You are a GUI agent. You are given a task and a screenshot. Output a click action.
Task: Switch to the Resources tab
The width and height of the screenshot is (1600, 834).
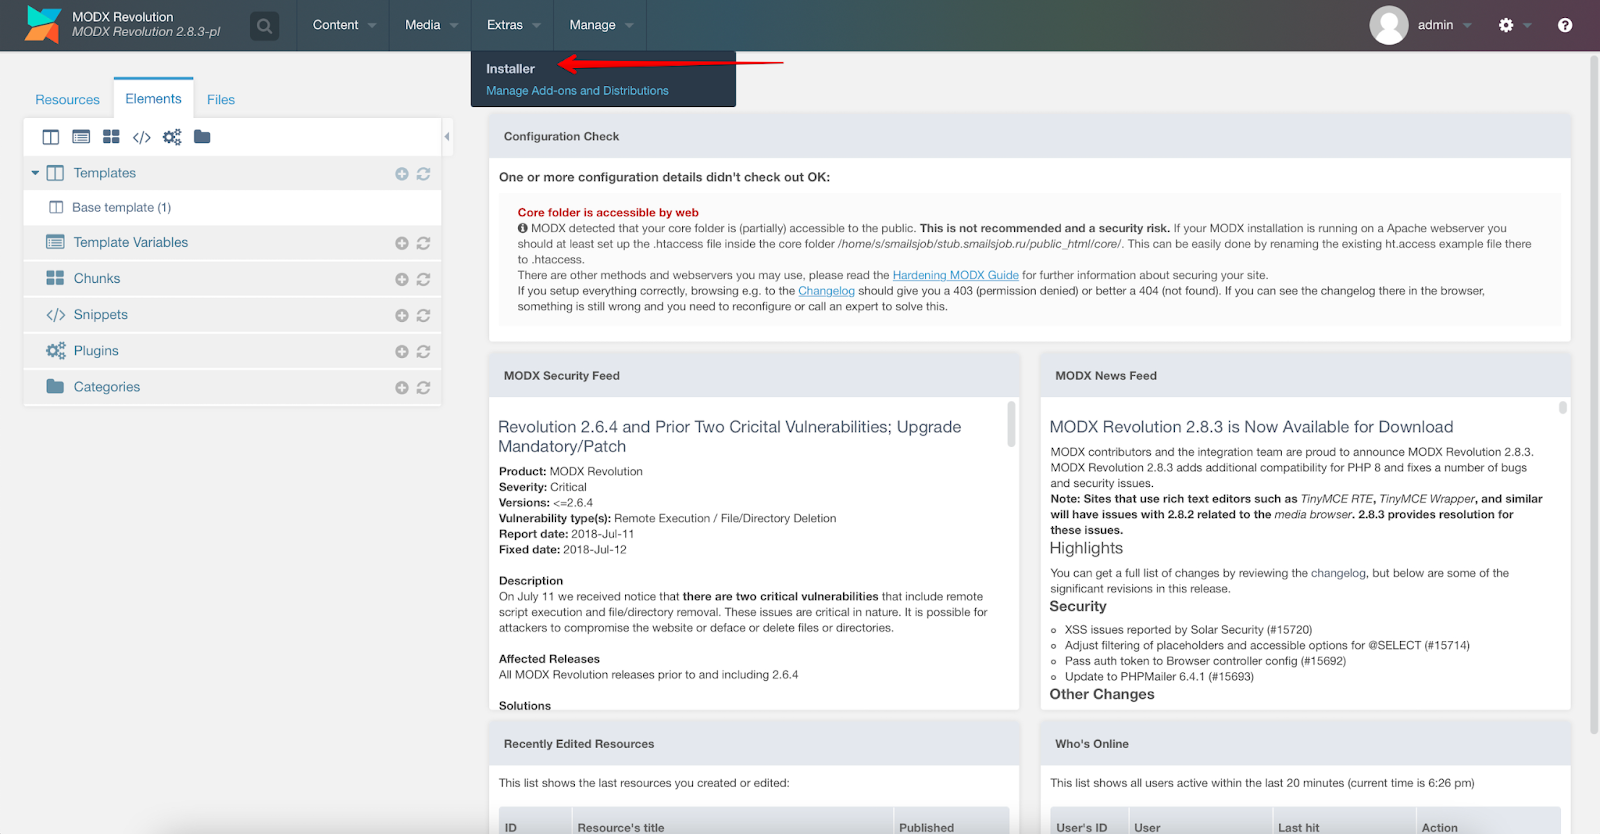(x=67, y=99)
